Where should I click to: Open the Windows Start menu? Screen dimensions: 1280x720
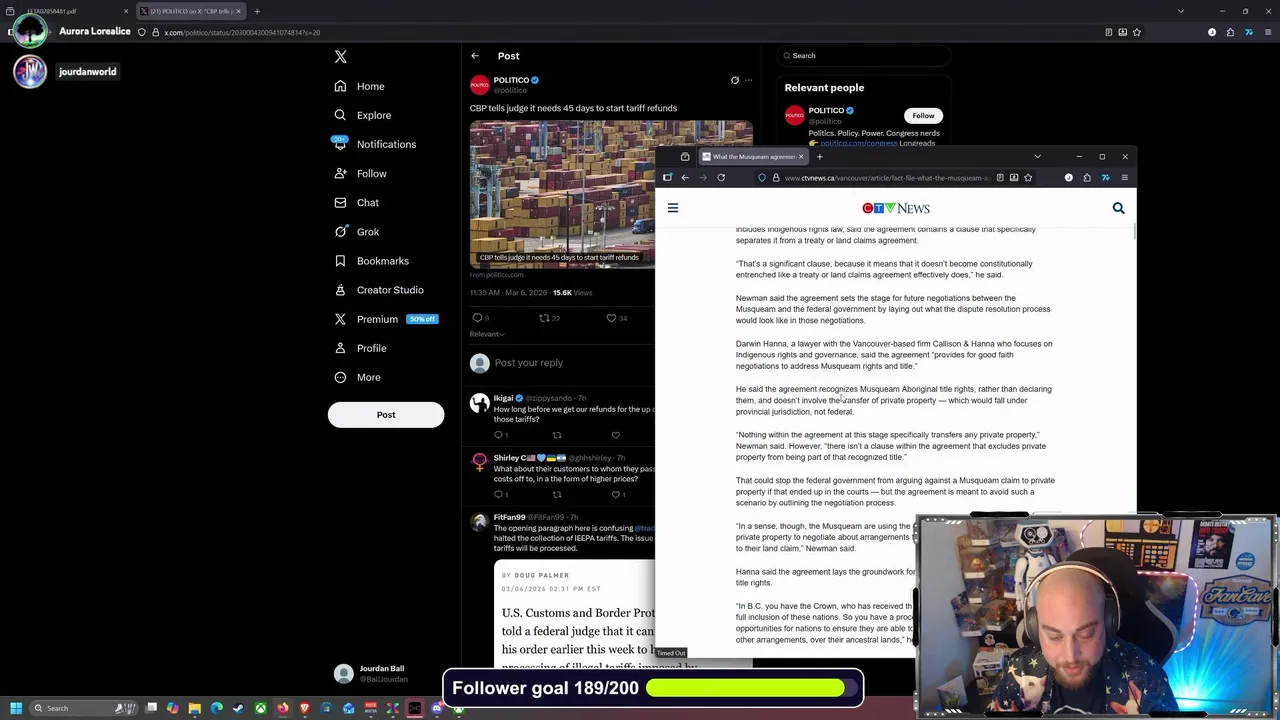point(15,708)
